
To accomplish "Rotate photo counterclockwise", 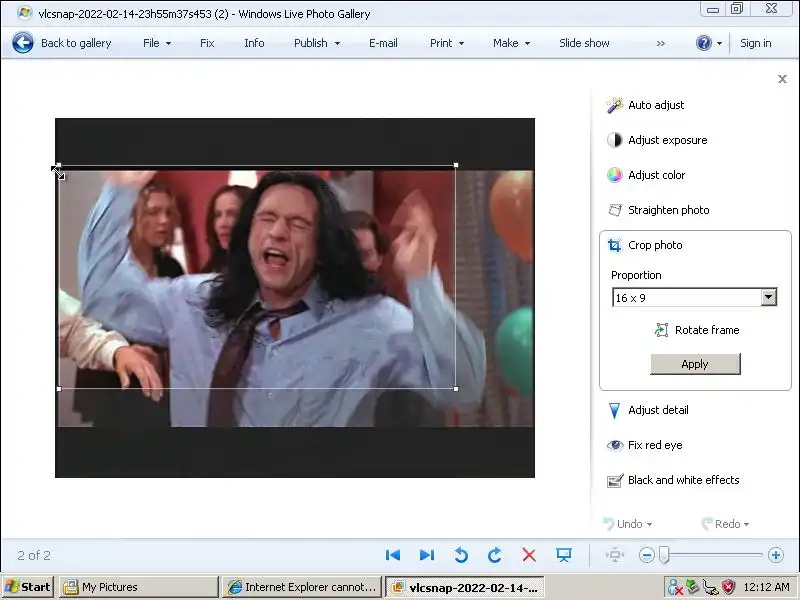I will pos(461,555).
